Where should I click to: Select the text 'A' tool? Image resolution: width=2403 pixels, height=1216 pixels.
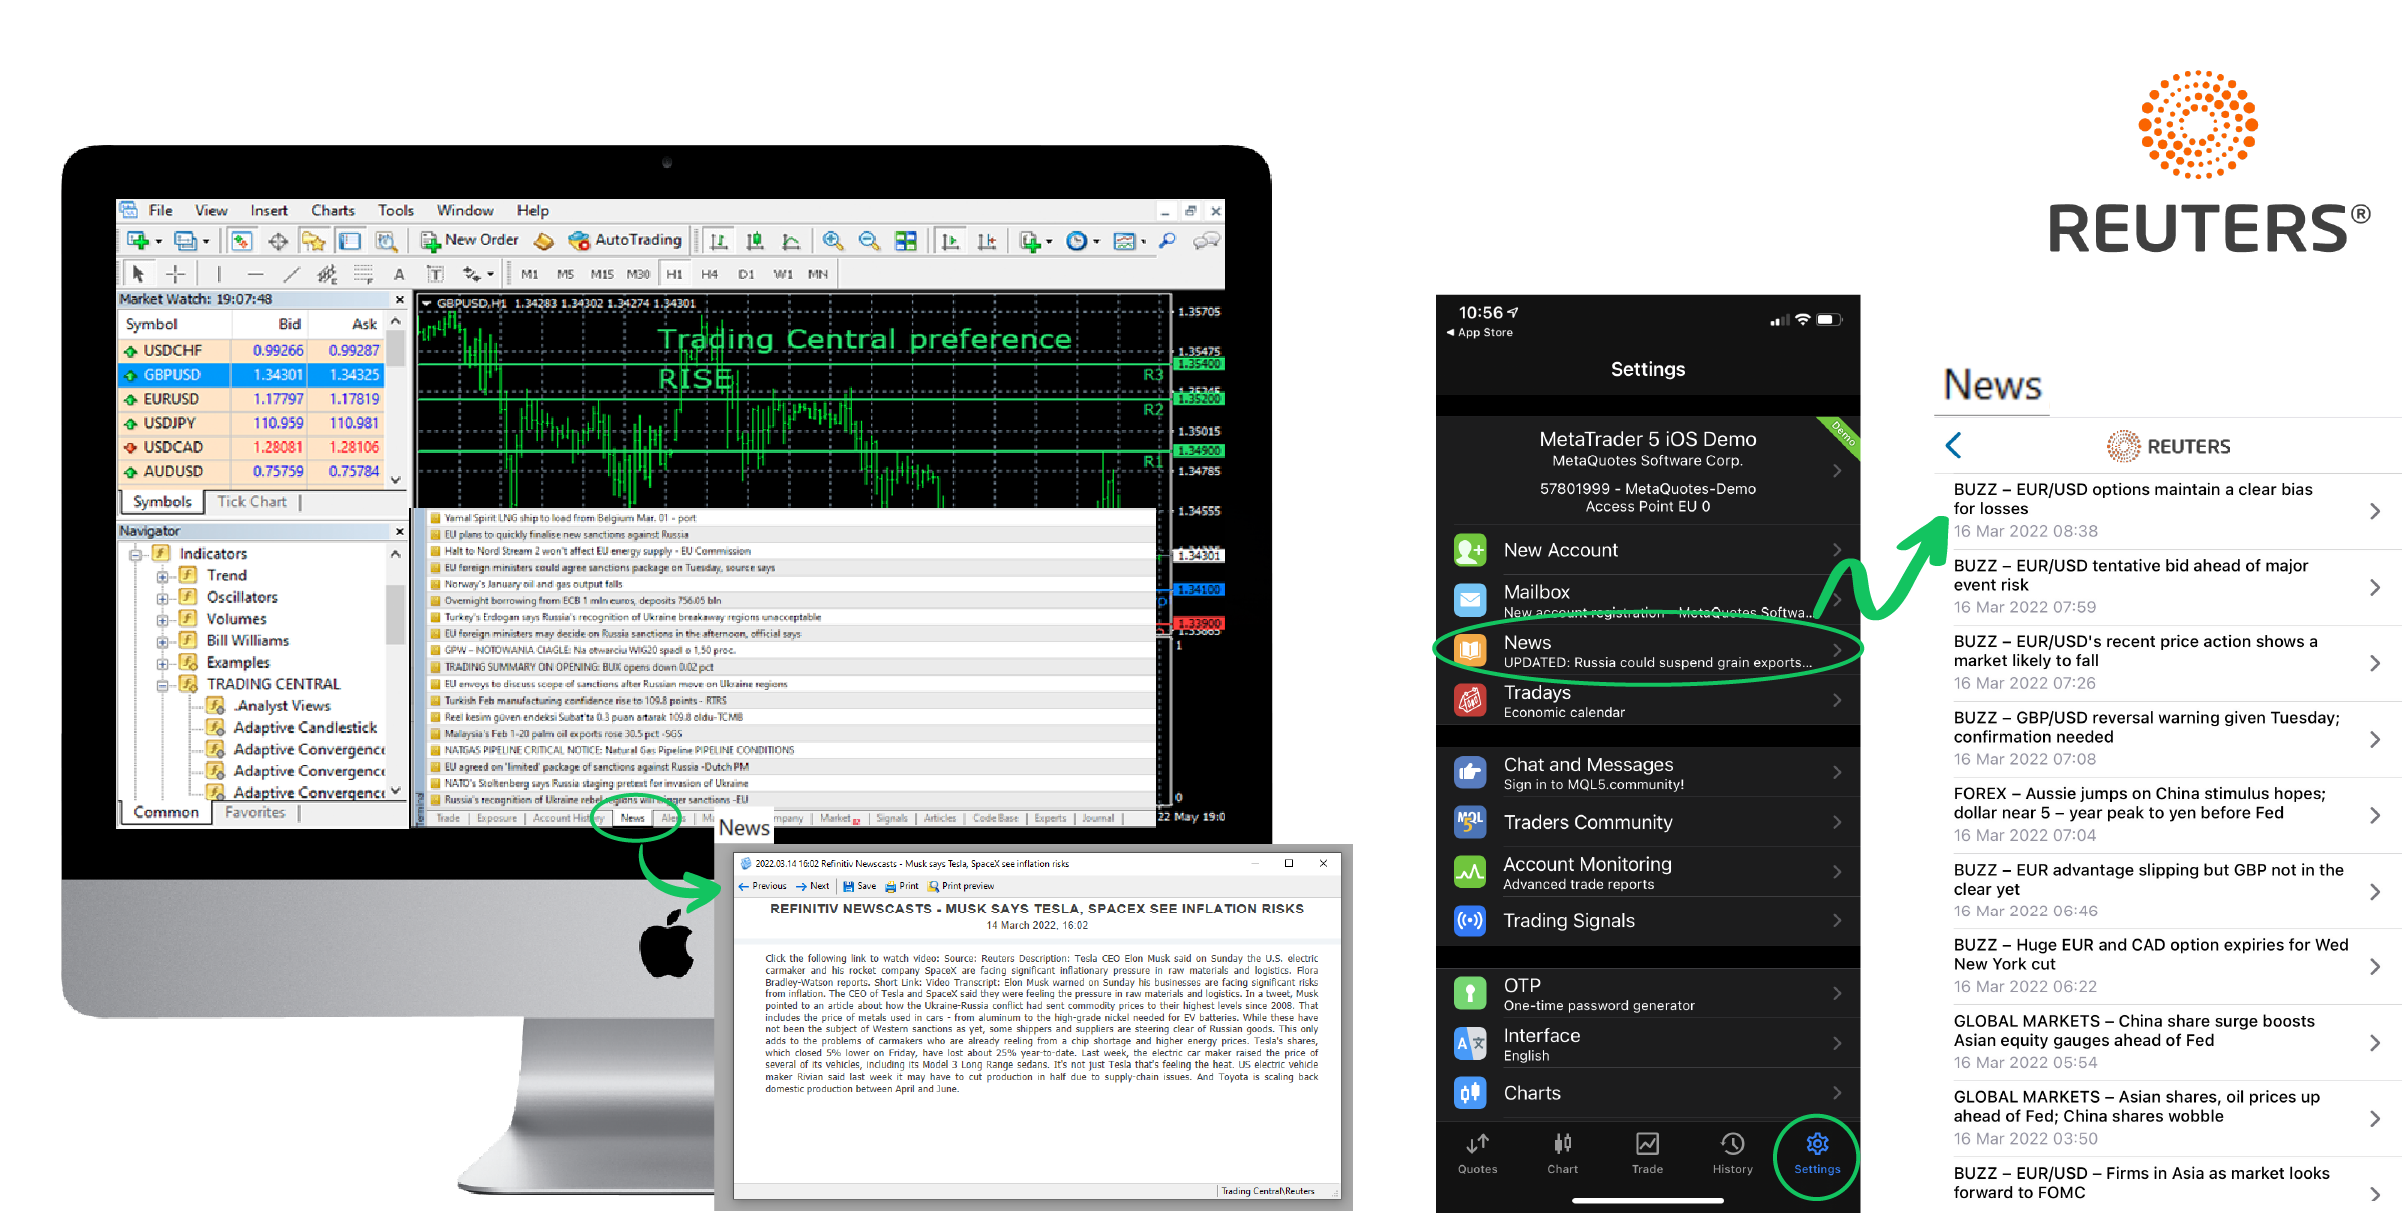pyautogui.click(x=399, y=274)
